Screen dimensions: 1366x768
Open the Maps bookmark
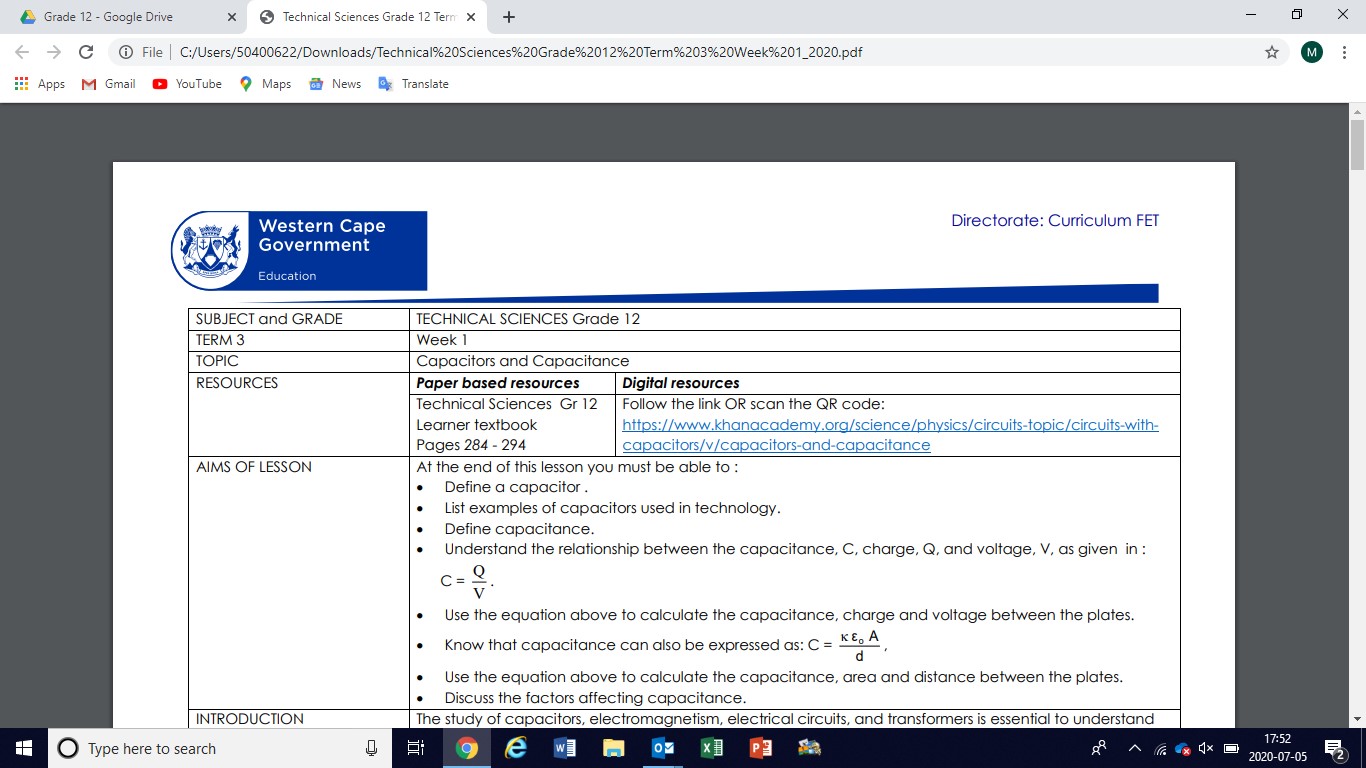coord(265,84)
